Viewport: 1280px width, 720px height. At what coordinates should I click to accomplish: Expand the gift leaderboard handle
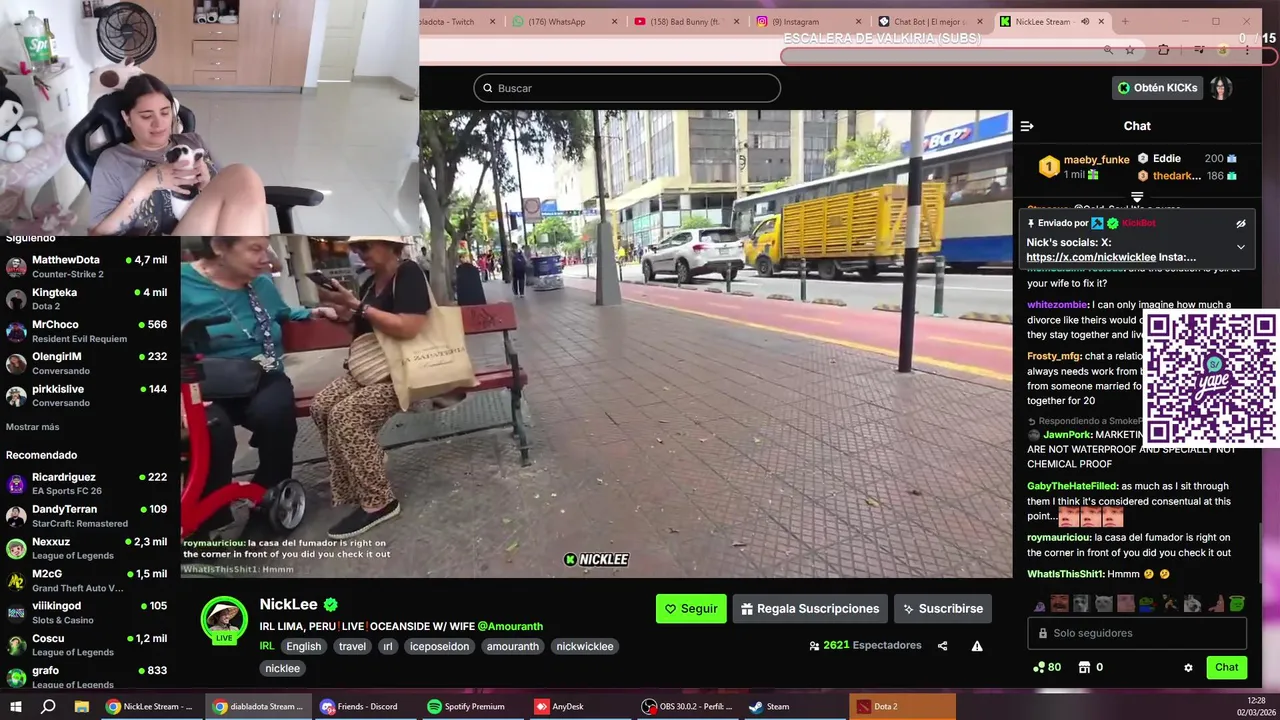[x=1137, y=197]
